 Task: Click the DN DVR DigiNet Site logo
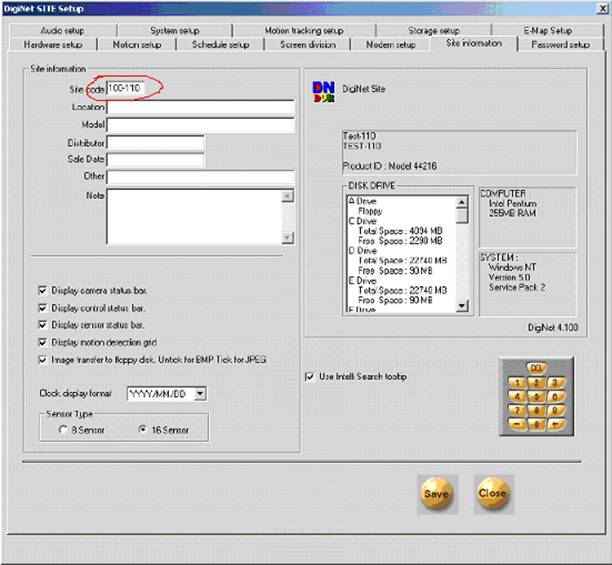(324, 92)
